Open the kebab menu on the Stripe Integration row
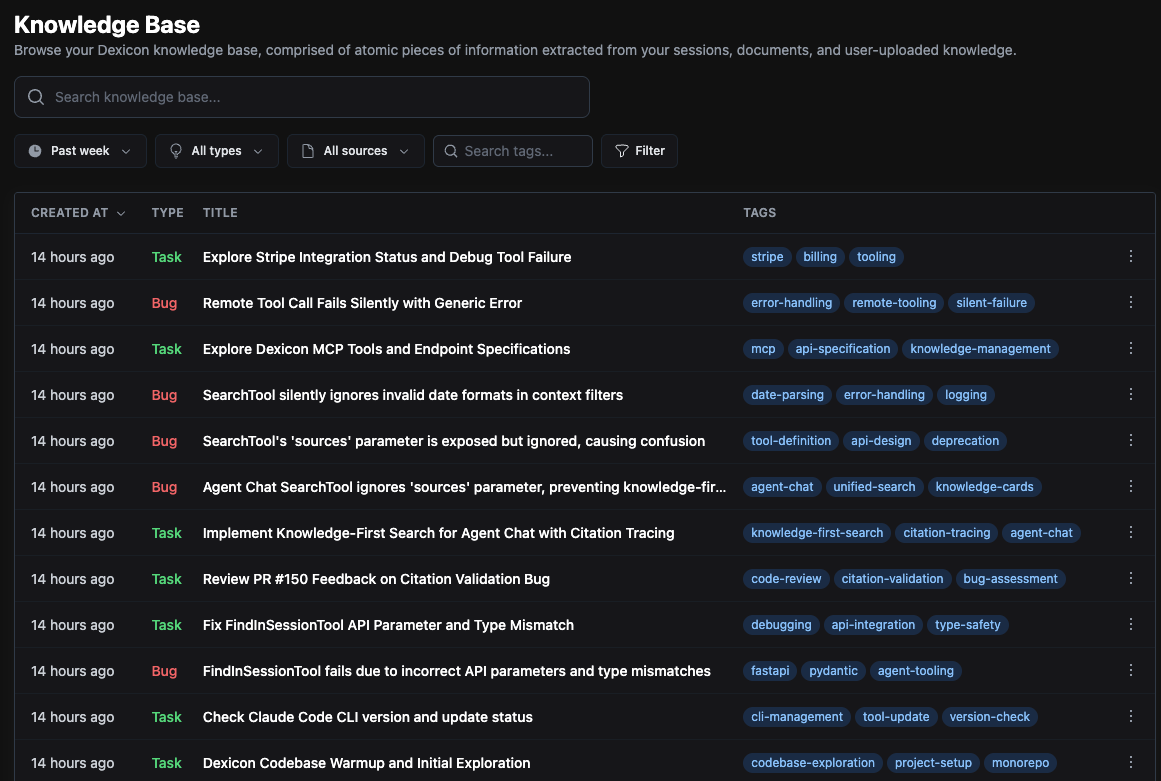This screenshot has width=1161, height=781. [1131, 256]
